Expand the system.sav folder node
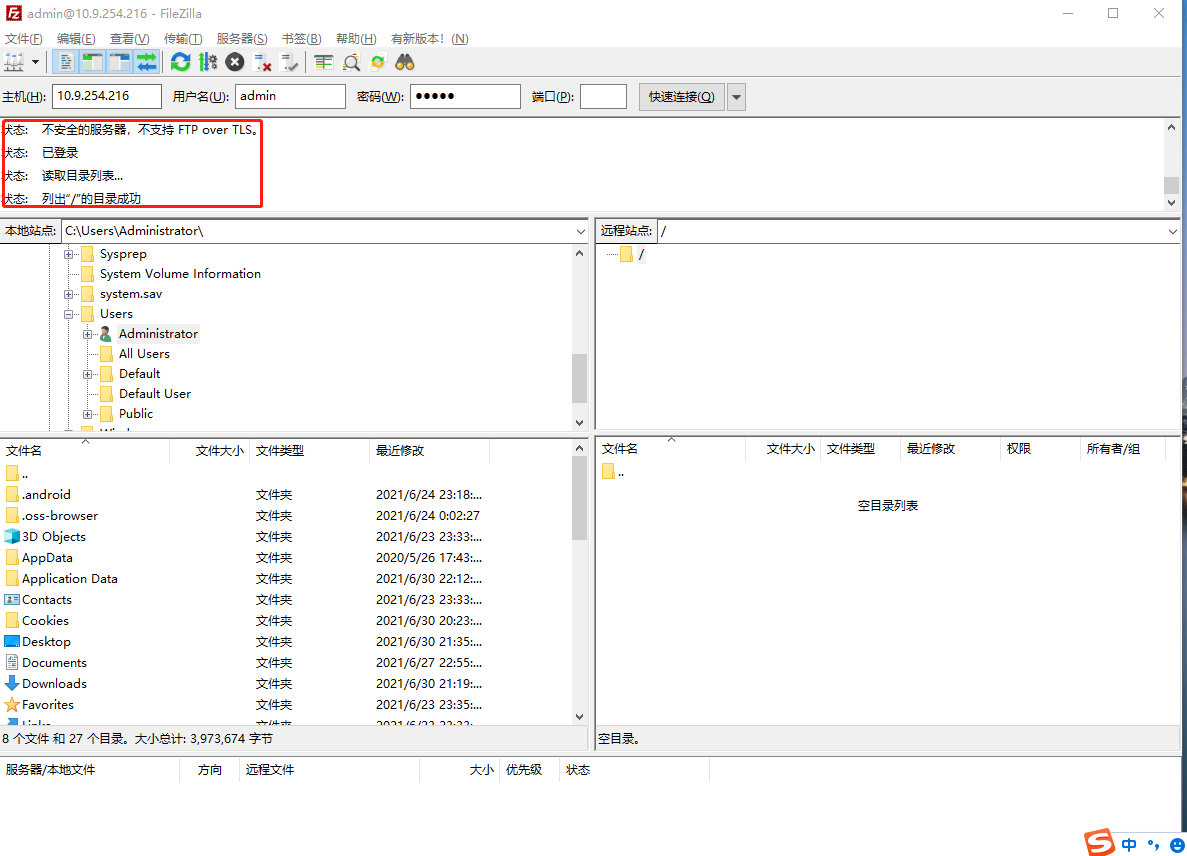 tap(68, 294)
